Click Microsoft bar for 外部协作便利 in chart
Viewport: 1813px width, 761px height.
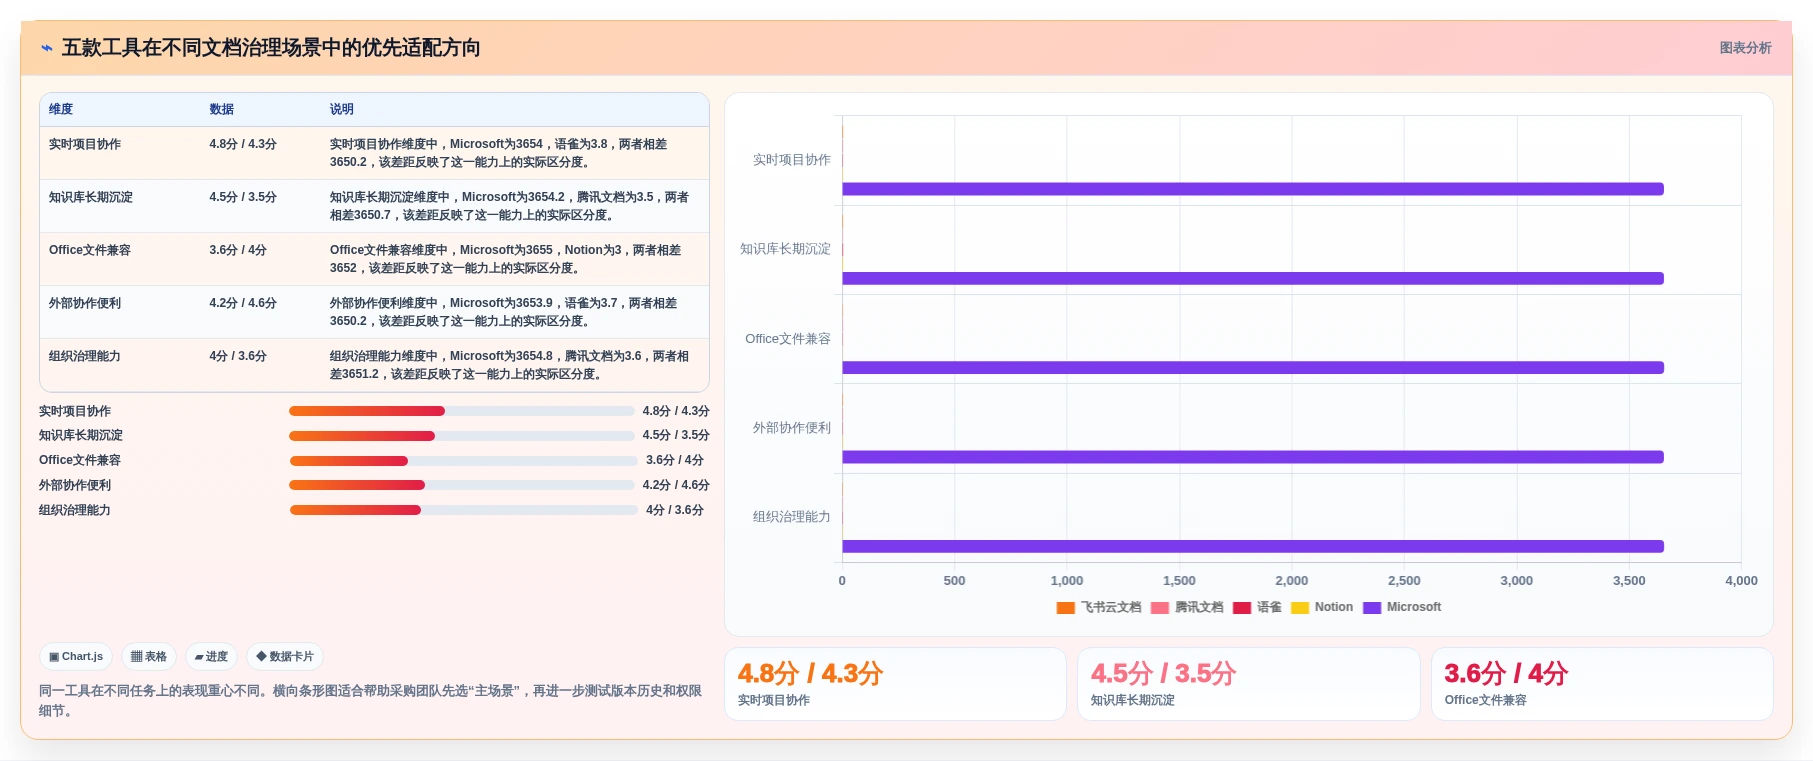(x=1253, y=457)
